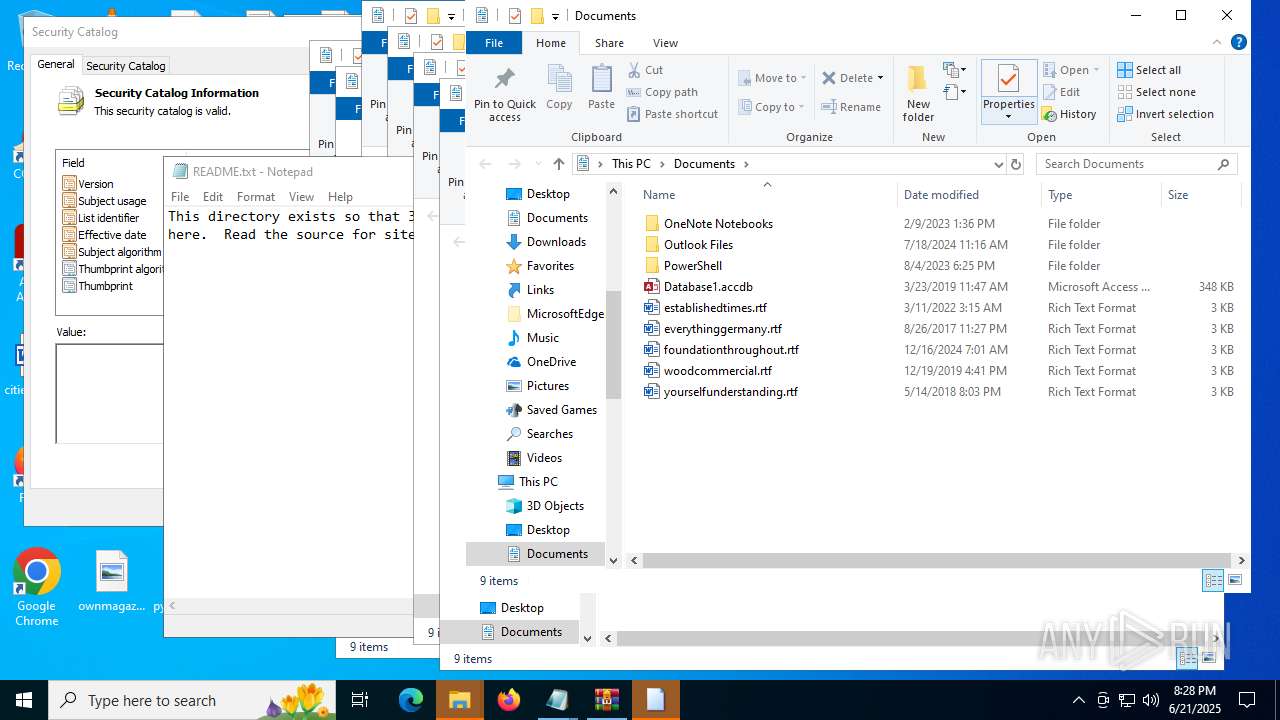Viewport: 1280px width, 720px height.
Task: Collapse the ribbon with the chevron
Action: 1215,42
